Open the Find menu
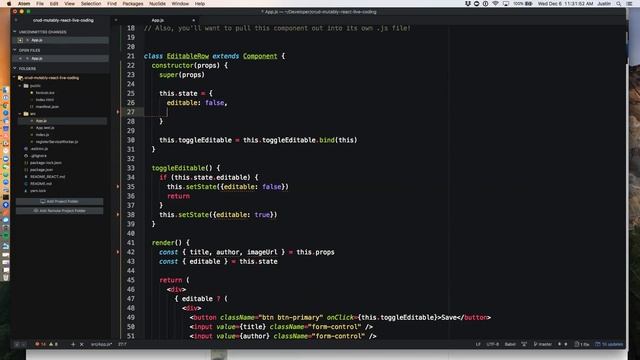This screenshot has width=640, height=360. 112,4
